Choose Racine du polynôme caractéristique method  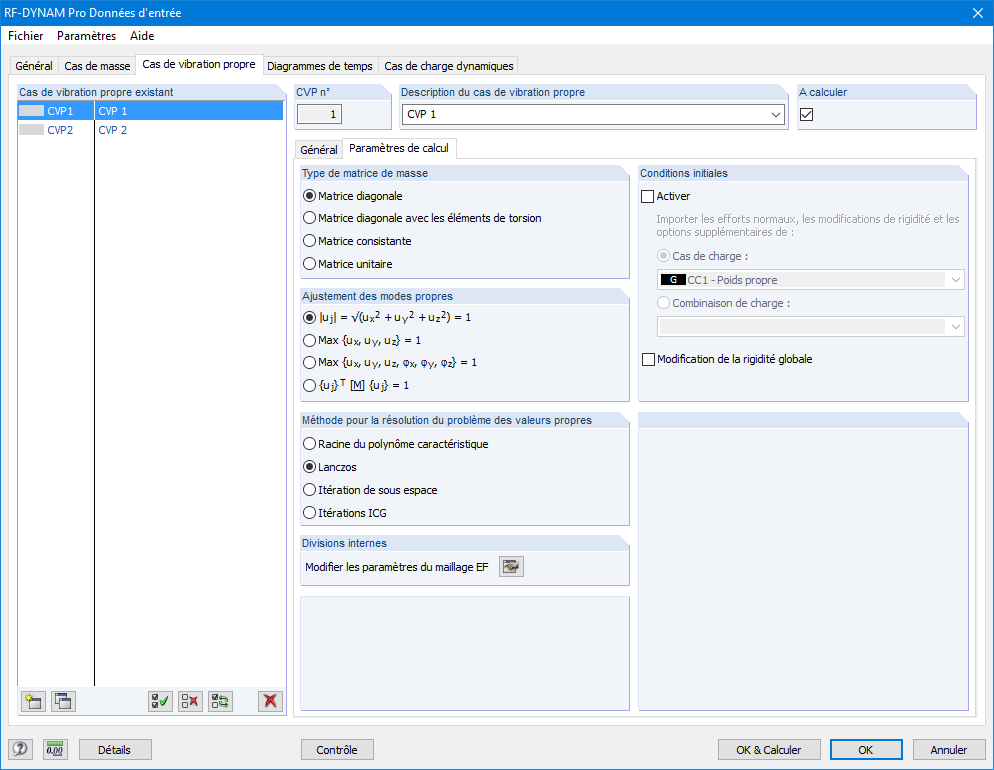(396, 444)
